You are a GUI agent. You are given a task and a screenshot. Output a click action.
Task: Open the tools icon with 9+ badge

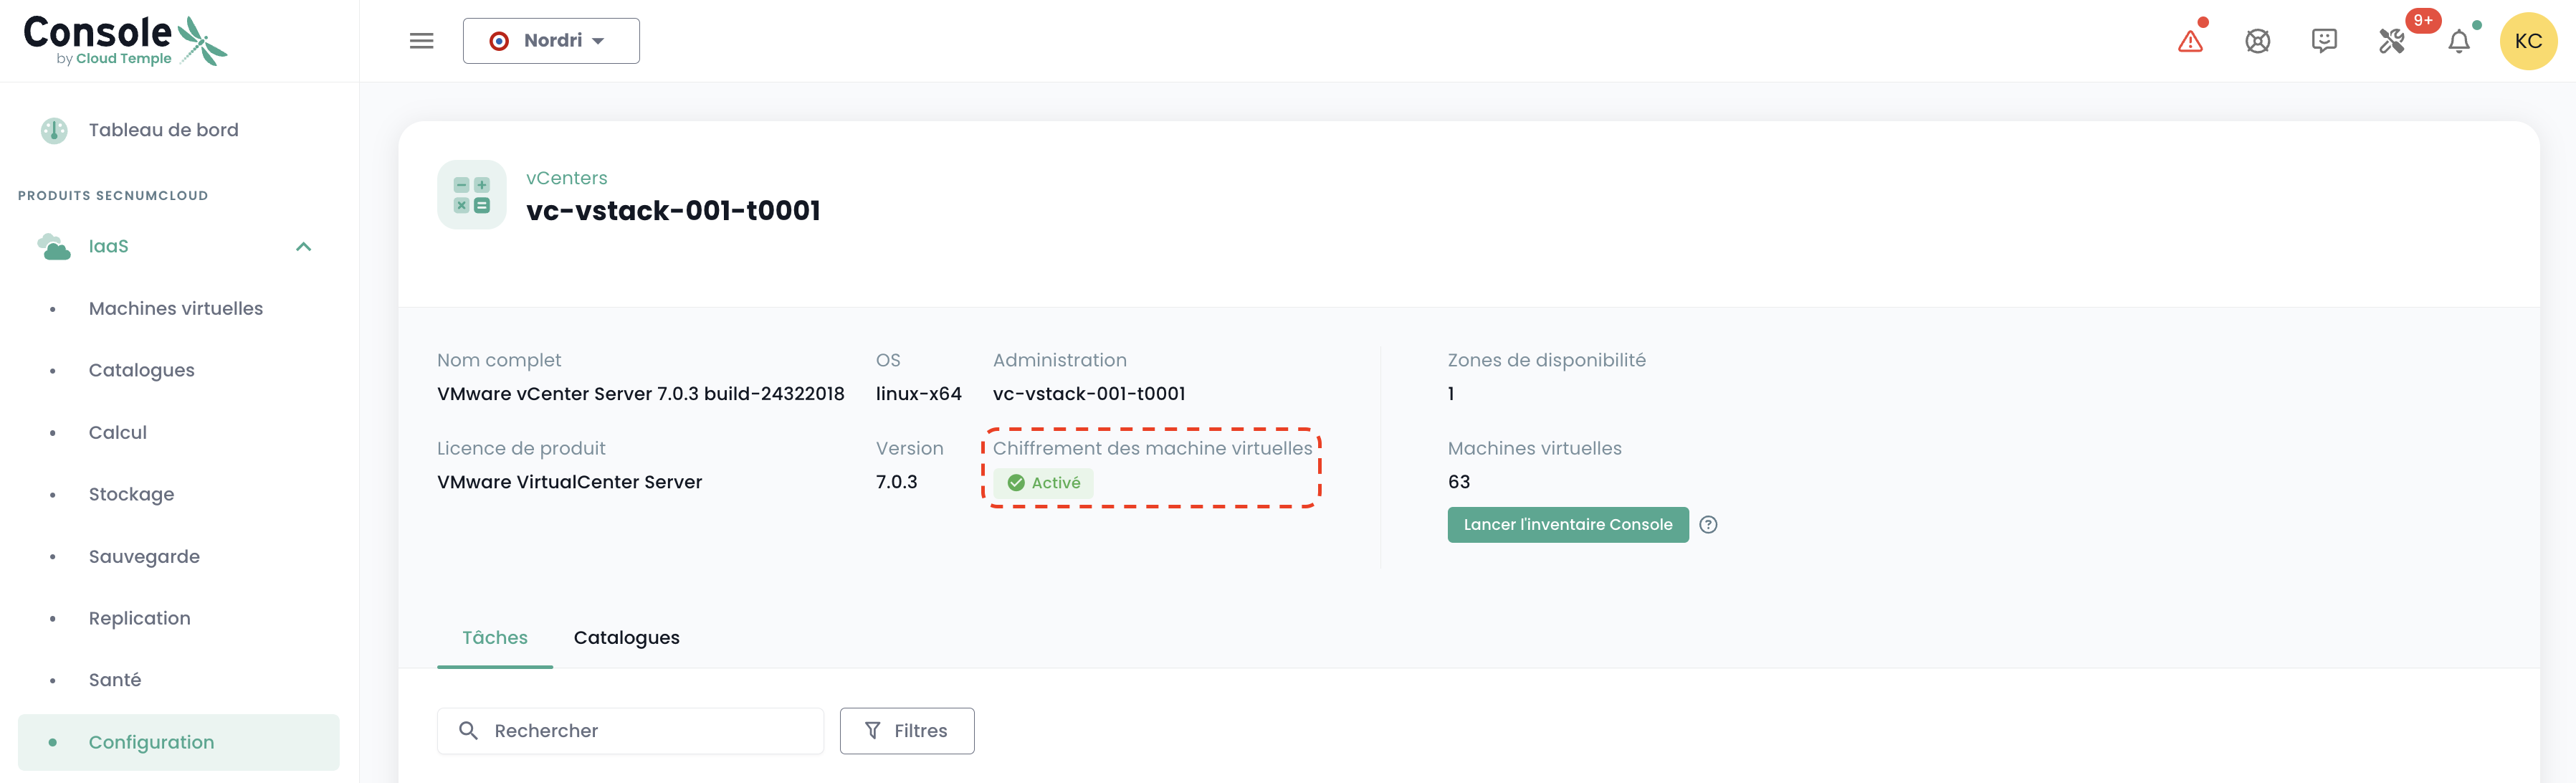click(2392, 41)
